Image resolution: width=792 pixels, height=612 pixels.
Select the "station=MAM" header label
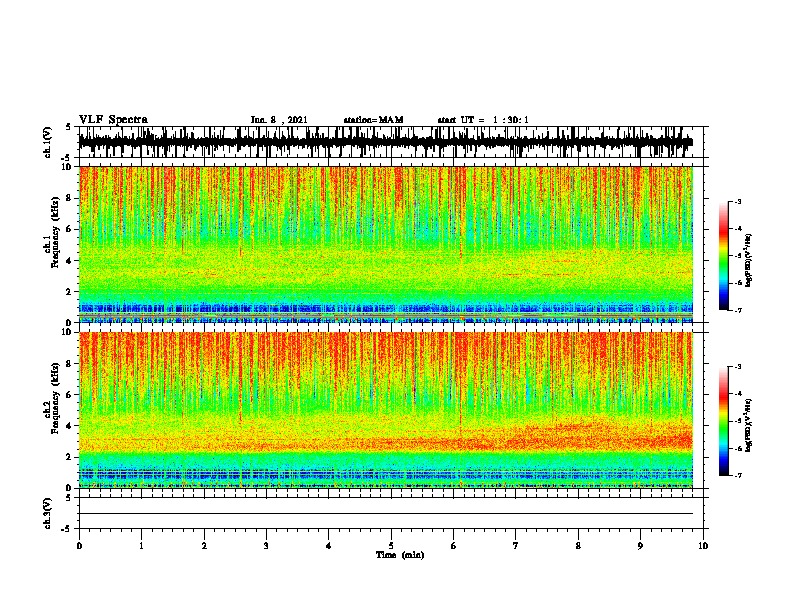(373, 120)
